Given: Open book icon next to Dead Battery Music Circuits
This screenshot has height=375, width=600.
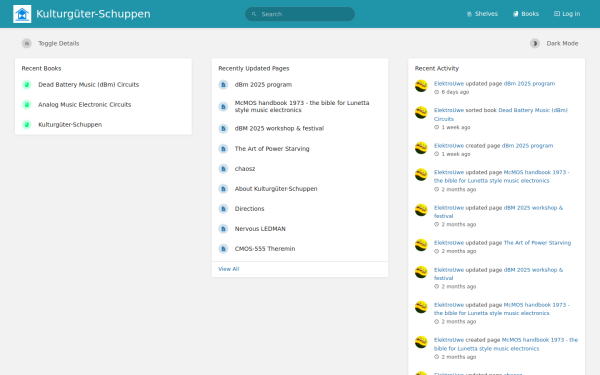Looking at the screenshot, I should click(x=26, y=85).
